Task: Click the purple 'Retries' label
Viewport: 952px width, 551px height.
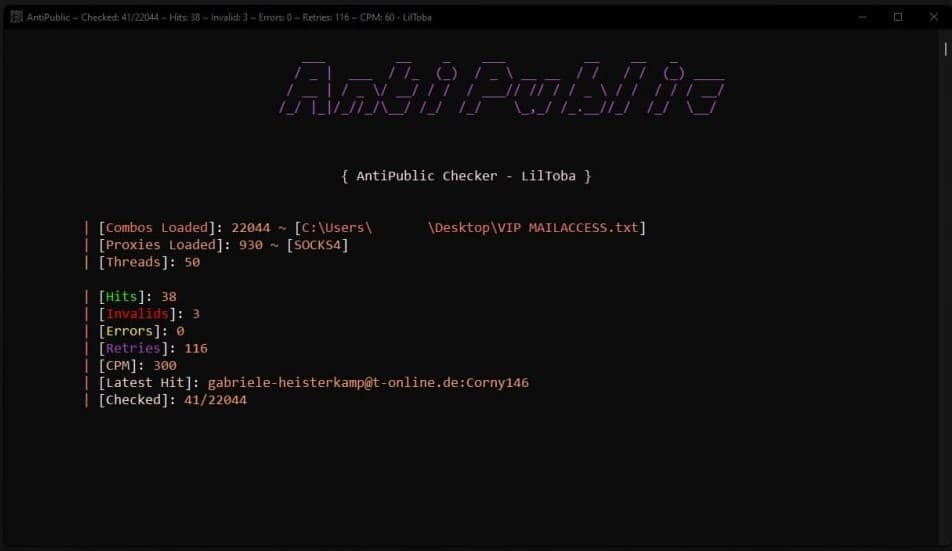Action: point(134,348)
